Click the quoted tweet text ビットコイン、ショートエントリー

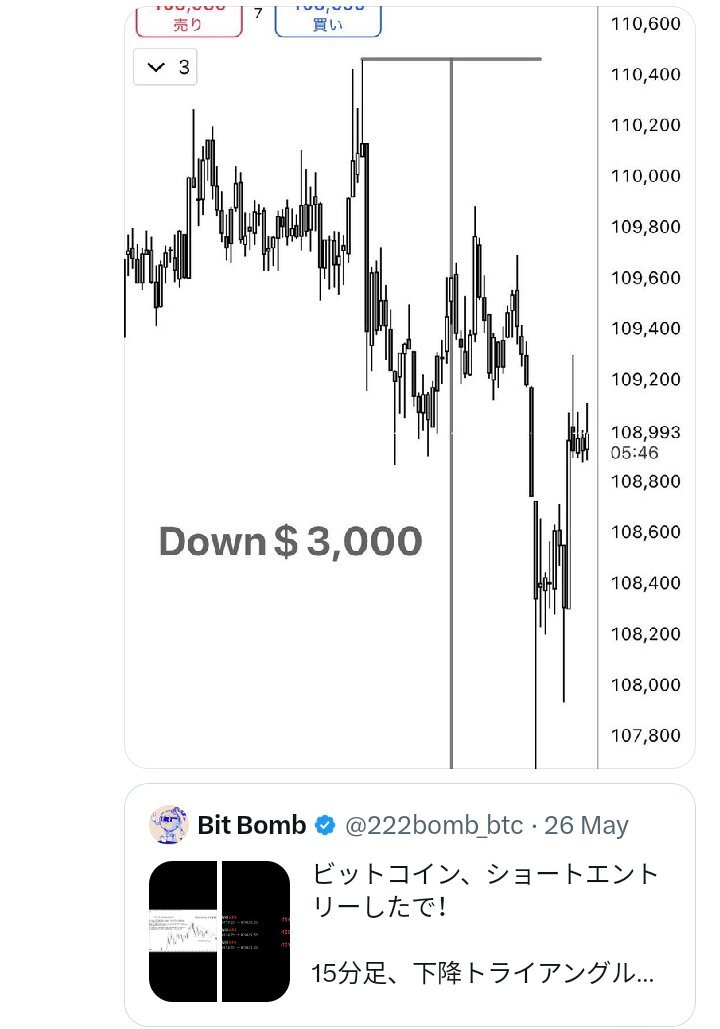[484, 891]
